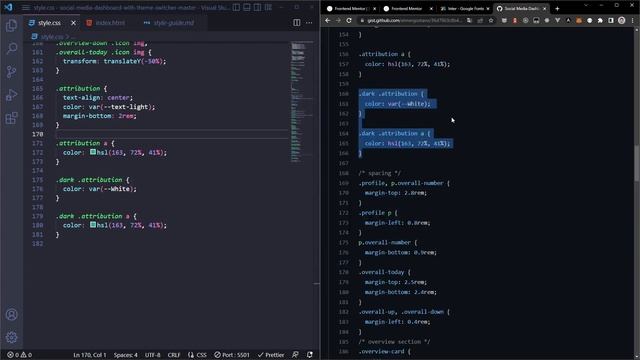Open the tab search chevron in Chrome
The width and height of the screenshot is (640, 360).
click(586, 6)
